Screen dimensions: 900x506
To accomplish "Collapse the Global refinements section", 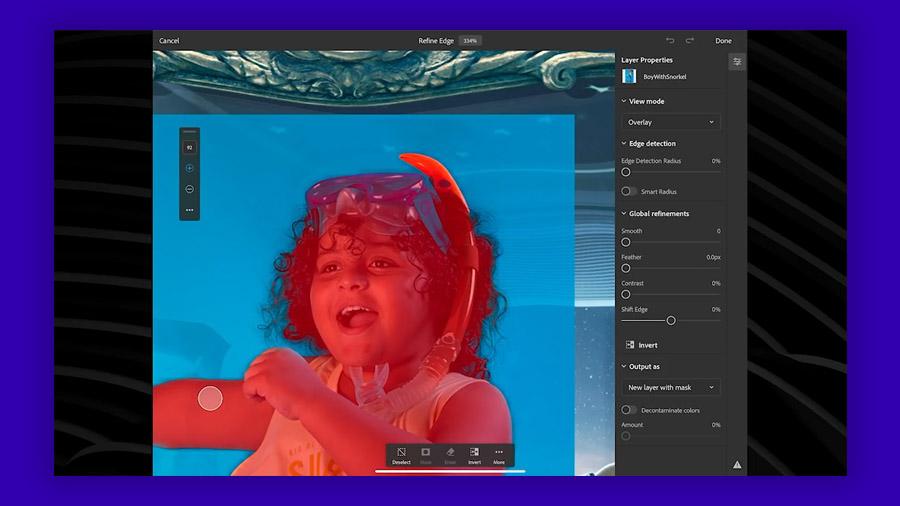I will (624, 213).
